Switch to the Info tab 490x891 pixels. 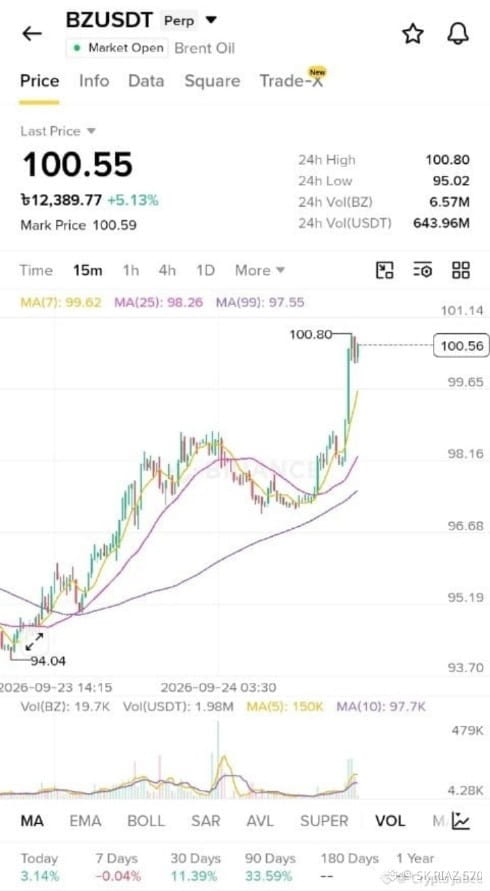tap(94, 81)
